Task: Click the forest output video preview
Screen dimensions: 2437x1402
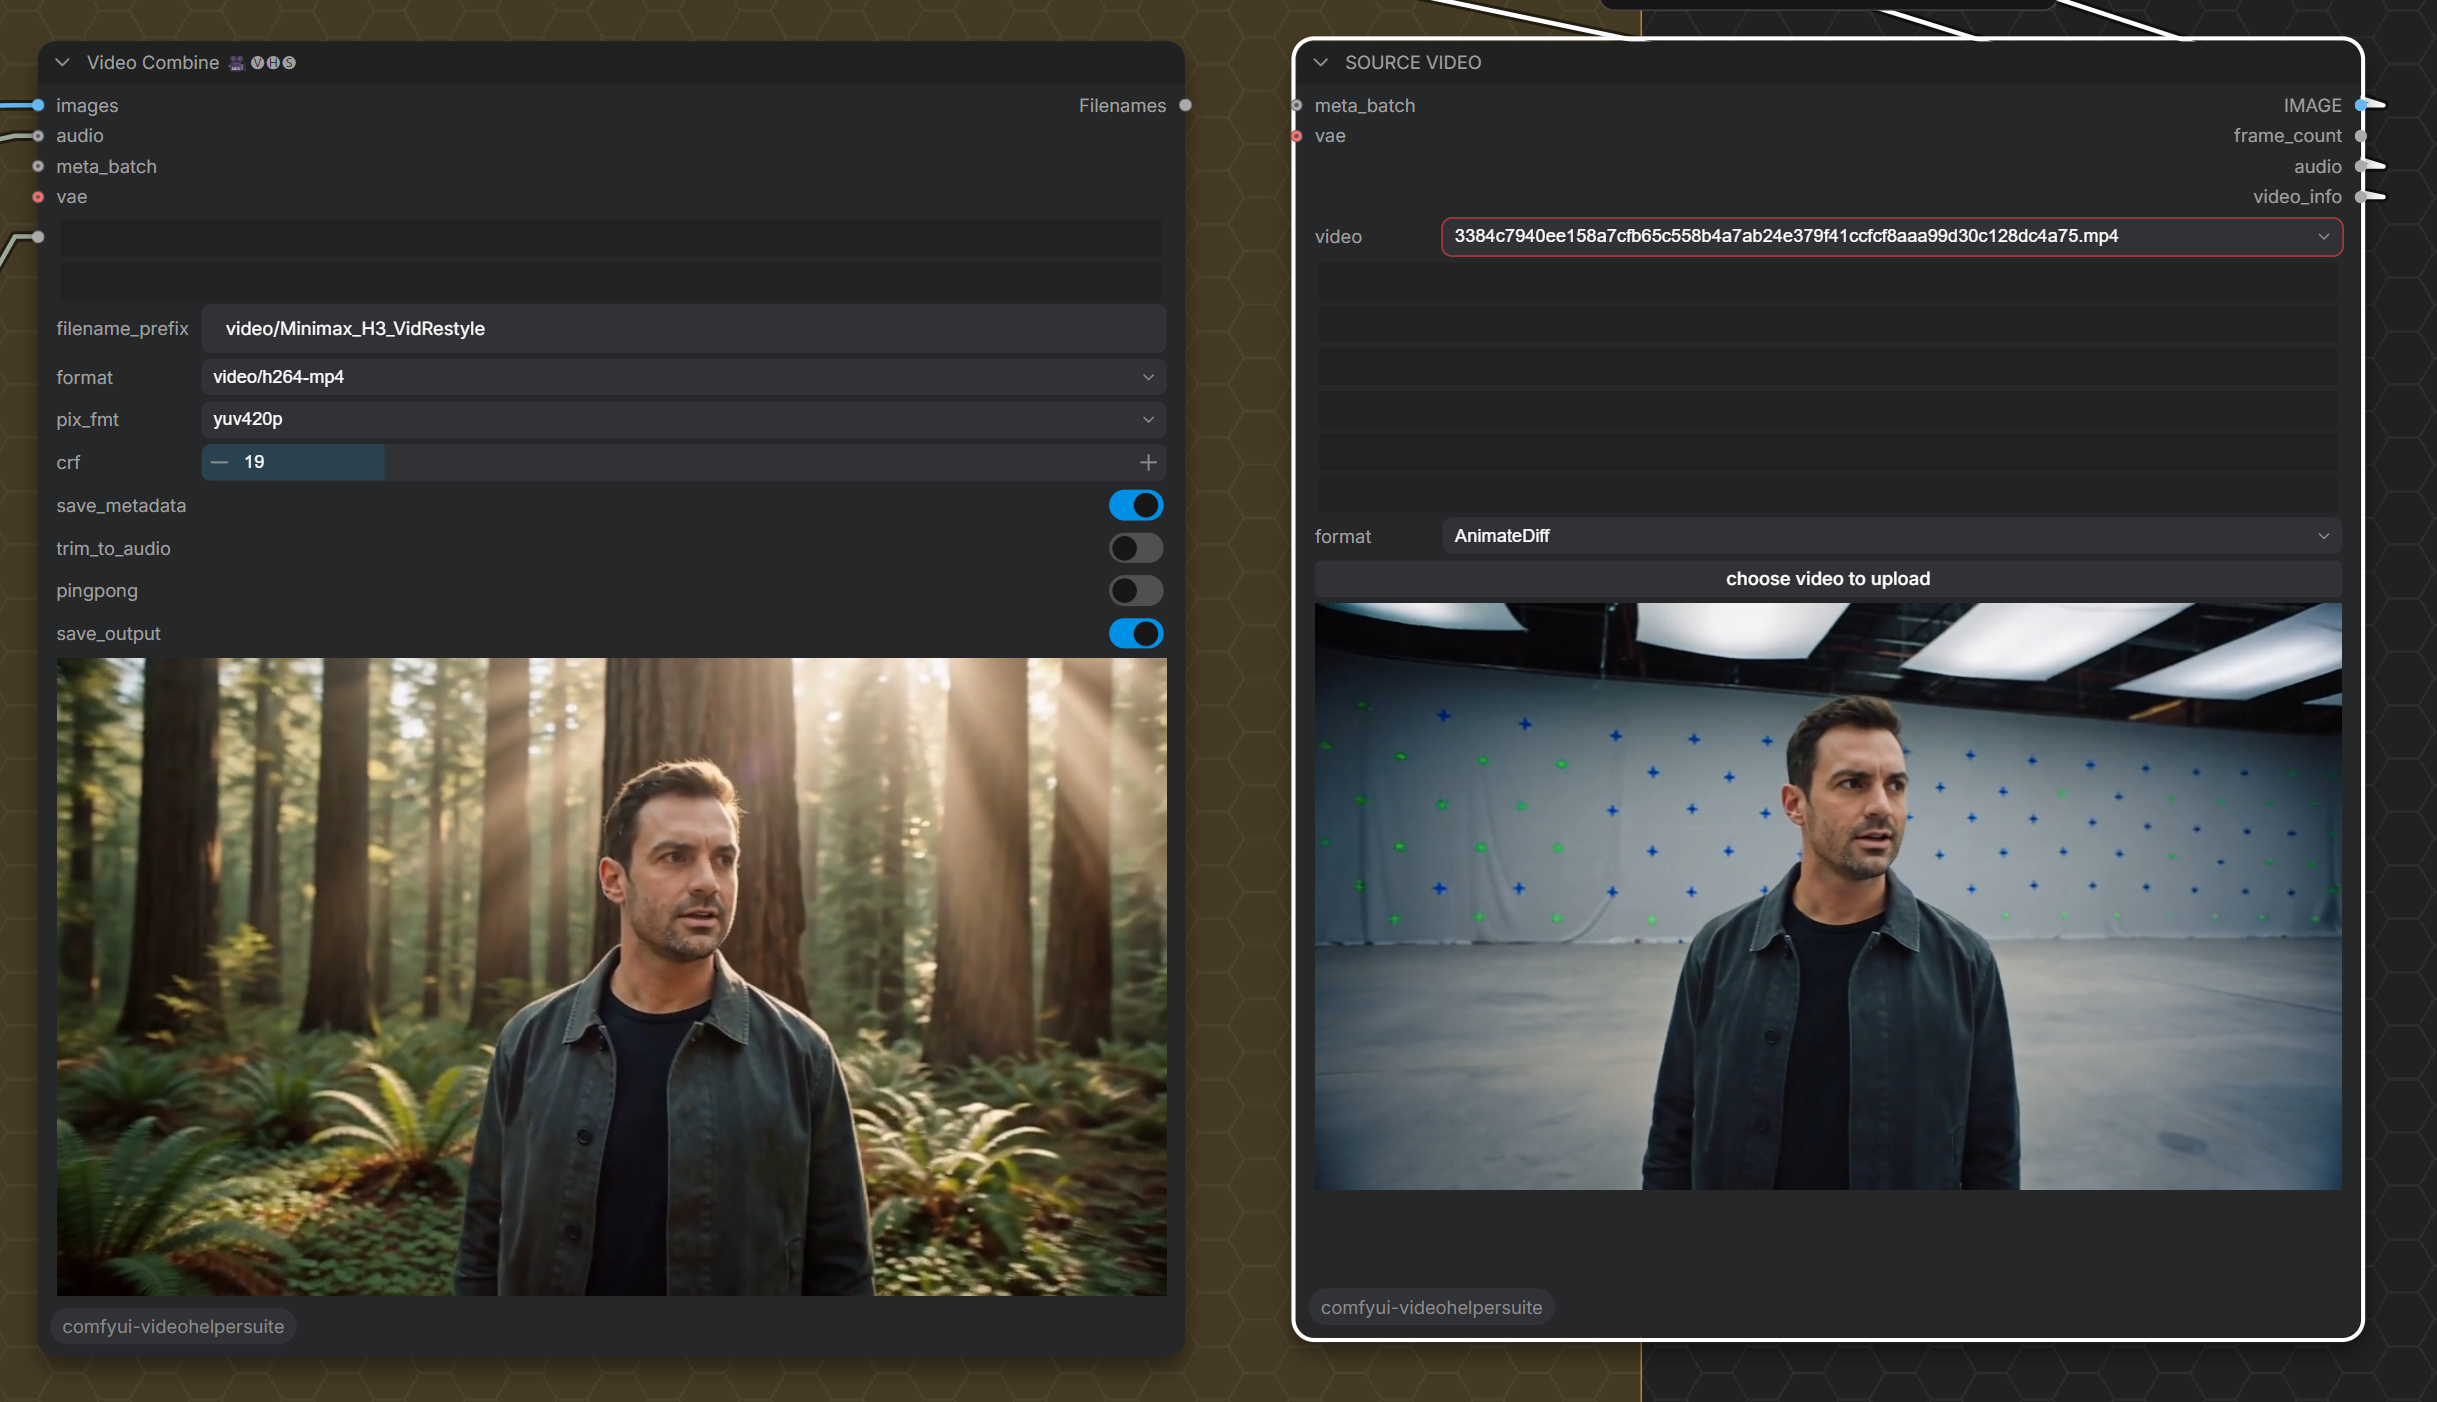Action: 612,976
